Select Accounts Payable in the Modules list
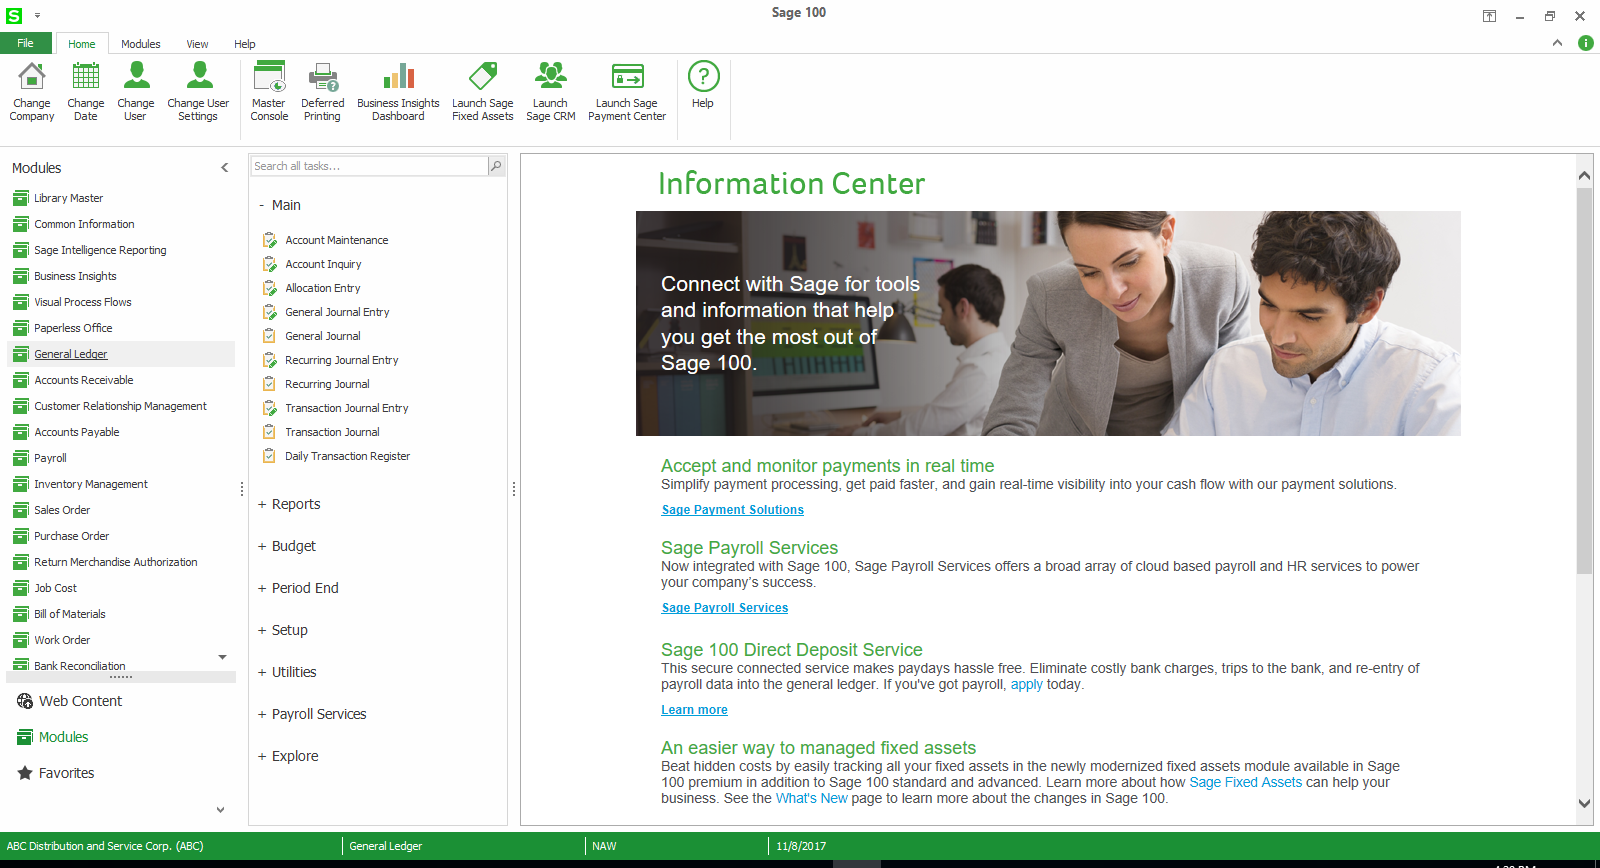The width and height of the screenshot is (1600, 868). pyautogui.click(x=77, y=432)
